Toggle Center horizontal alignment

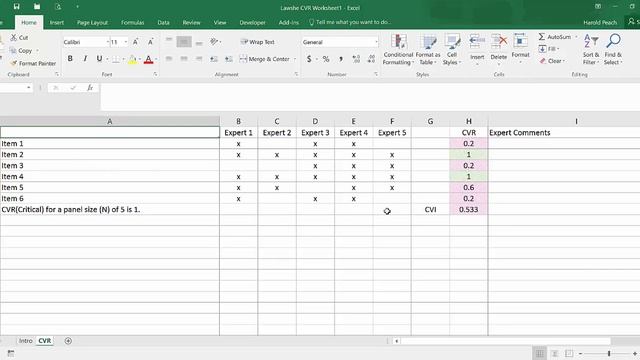tap(184, 59)
